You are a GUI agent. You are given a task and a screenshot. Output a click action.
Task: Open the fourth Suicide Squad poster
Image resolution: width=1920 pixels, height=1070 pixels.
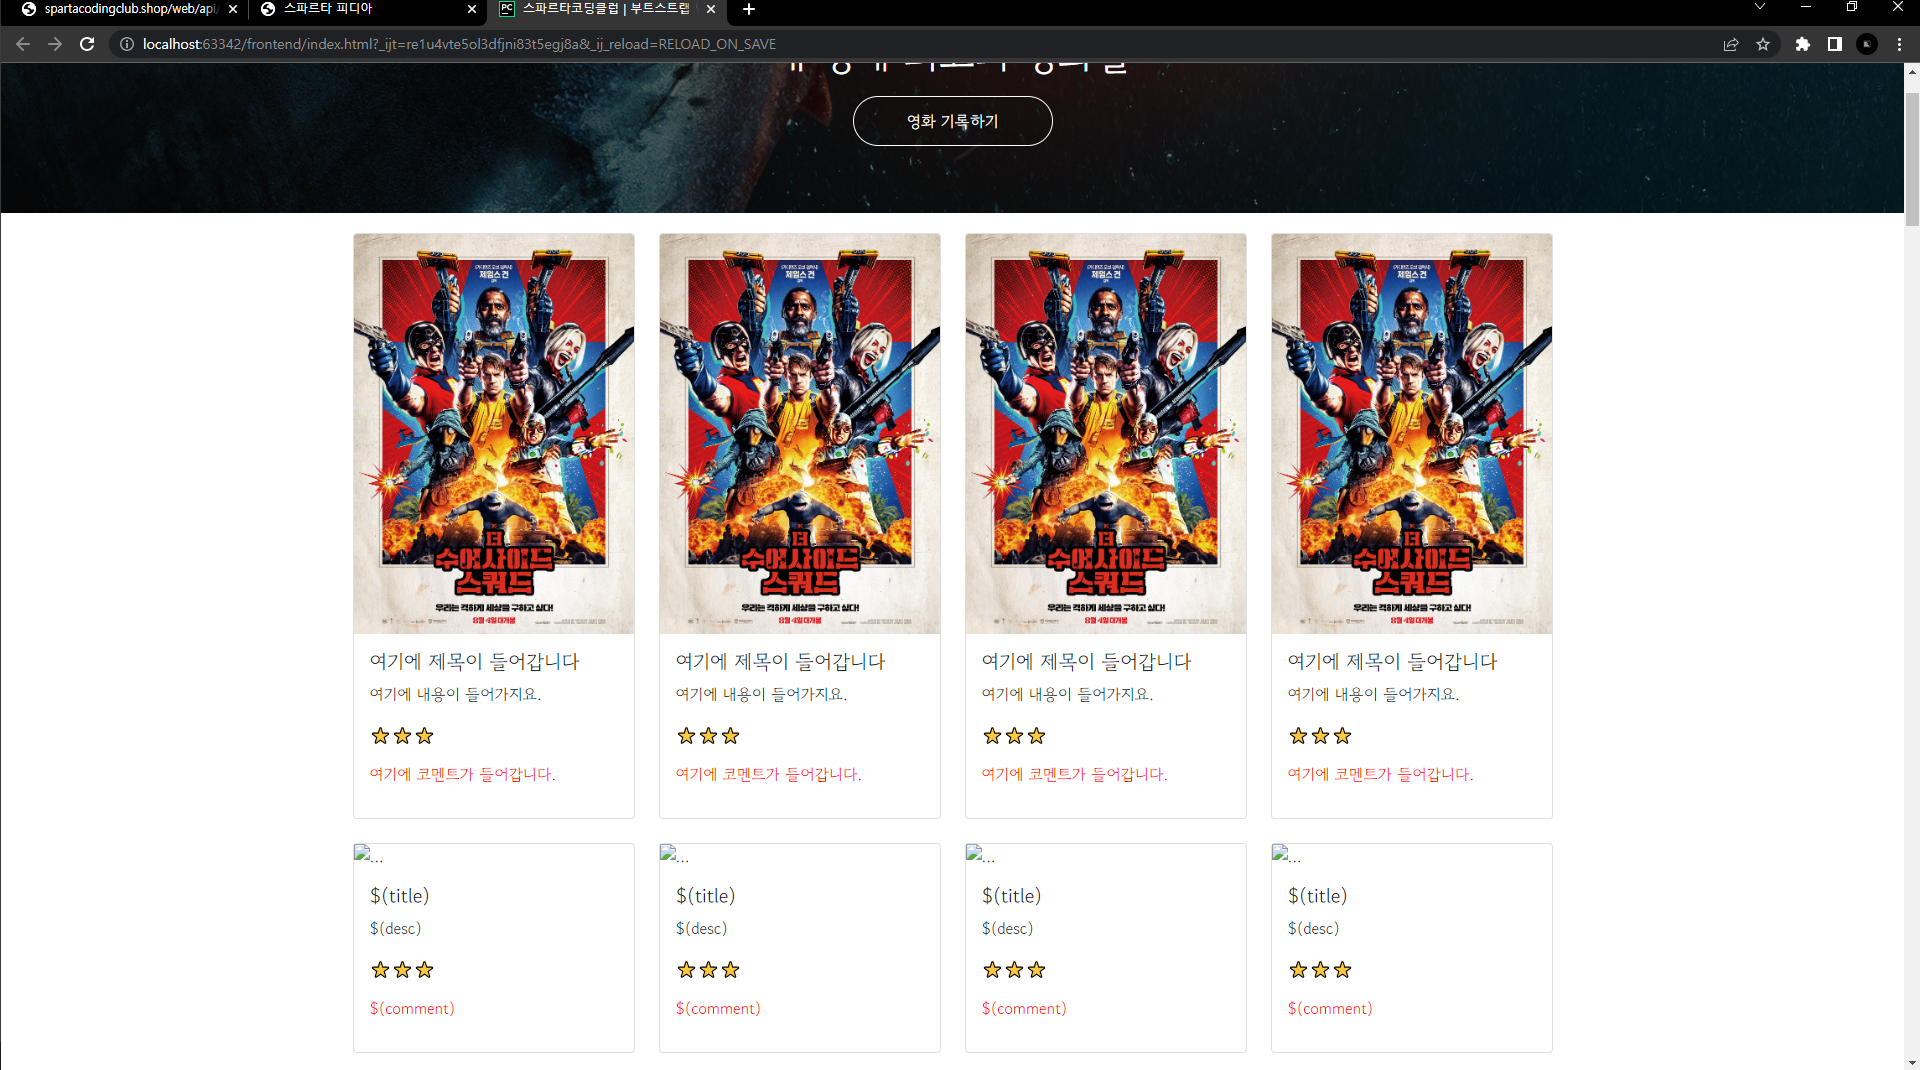click(x=1412, y=434)
